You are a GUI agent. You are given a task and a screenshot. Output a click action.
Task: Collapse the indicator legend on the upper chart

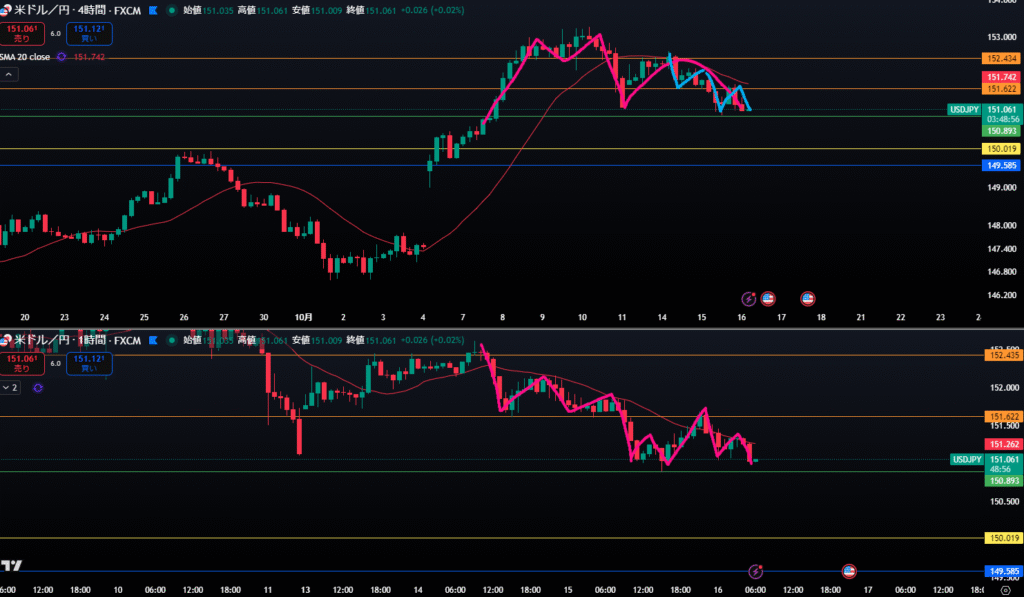click(9, 74)
